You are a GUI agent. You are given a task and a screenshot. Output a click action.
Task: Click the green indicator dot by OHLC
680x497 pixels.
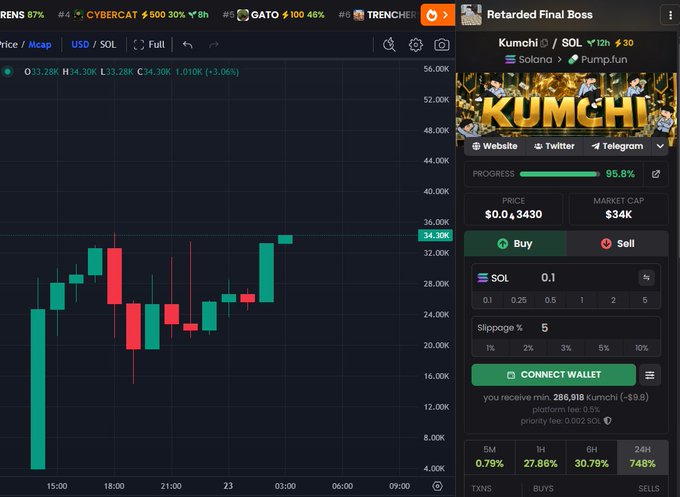(7, 72)
